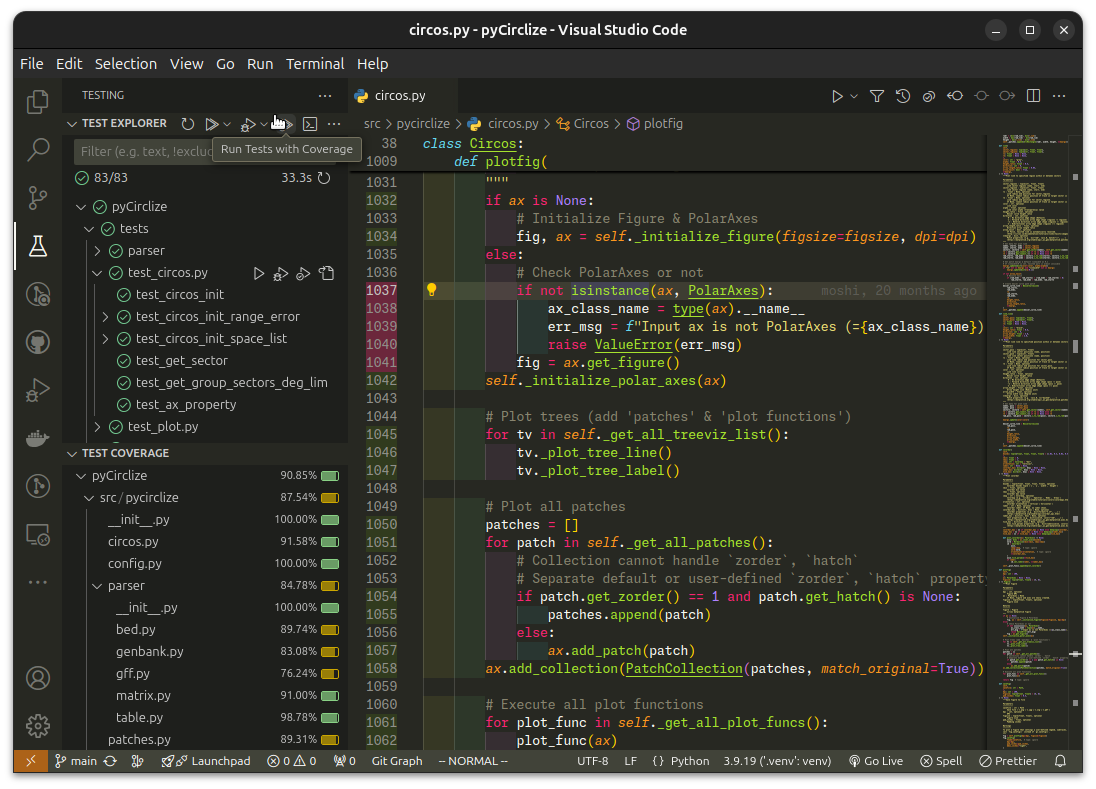Open Go Live server from status bar

[875, 761]
